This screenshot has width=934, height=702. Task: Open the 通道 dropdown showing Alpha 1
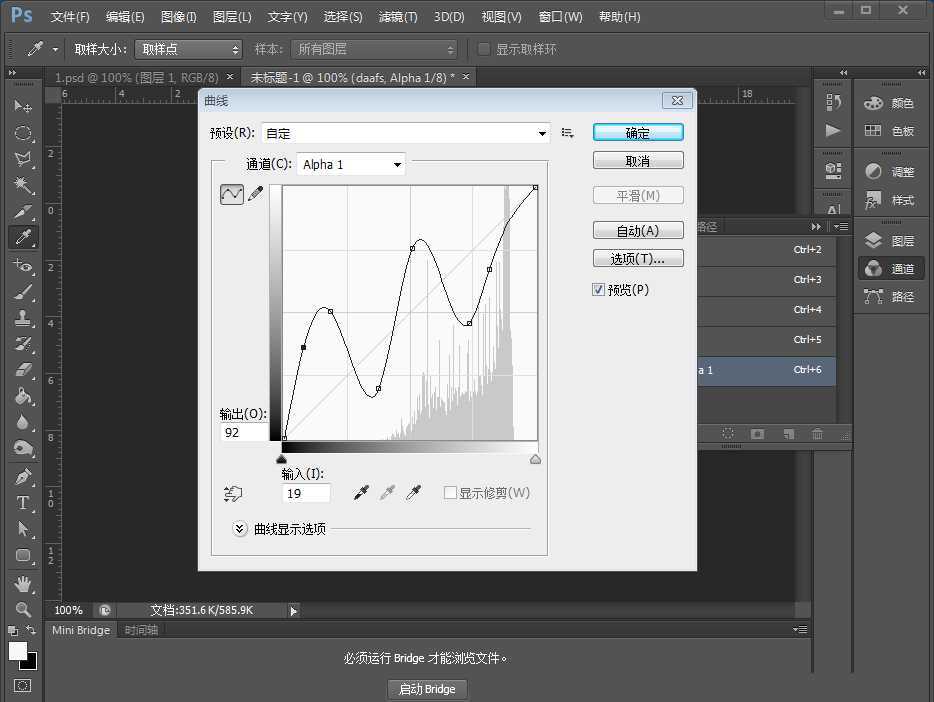349,164
